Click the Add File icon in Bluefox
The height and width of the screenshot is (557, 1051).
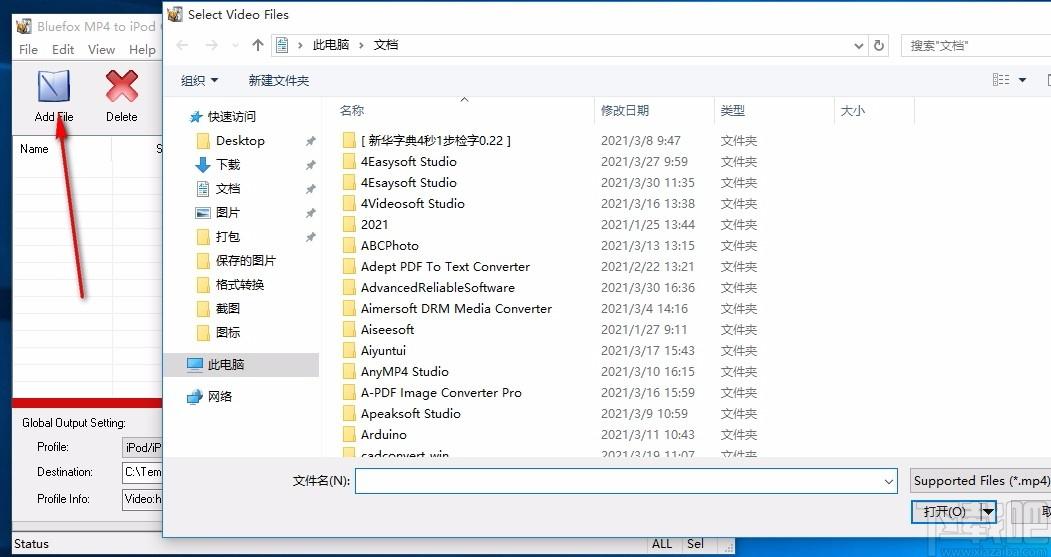click(54, 86)
